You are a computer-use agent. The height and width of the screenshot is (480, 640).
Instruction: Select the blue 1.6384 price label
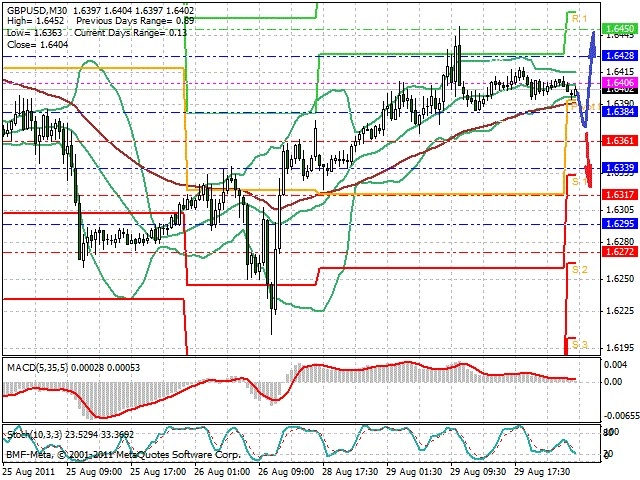tap(620, 111)
